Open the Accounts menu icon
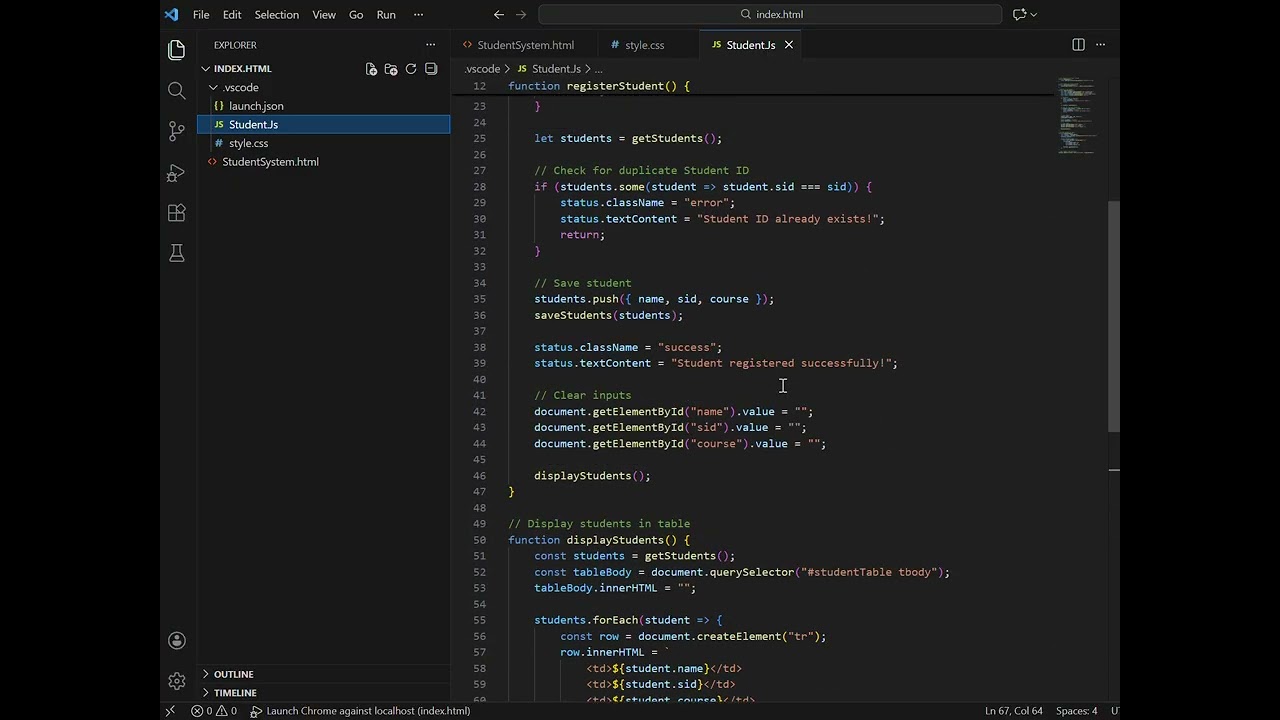The image size is (1280, 720). [177, 641]
